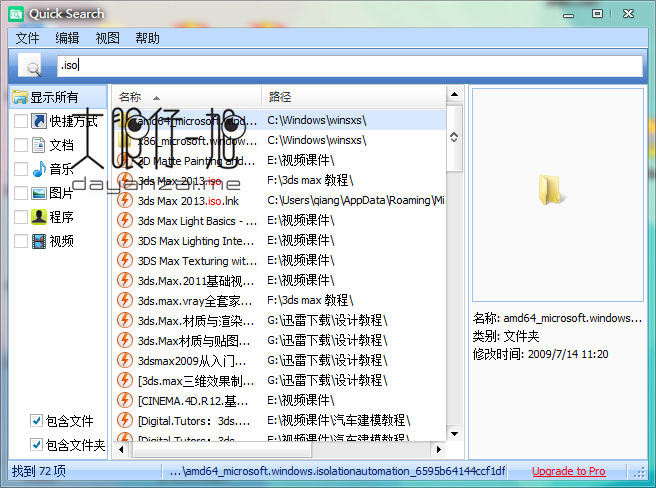Uncheck the 包含文件 checkbox
Viewport: 656px width, 488px height.
tap(36, 421)
